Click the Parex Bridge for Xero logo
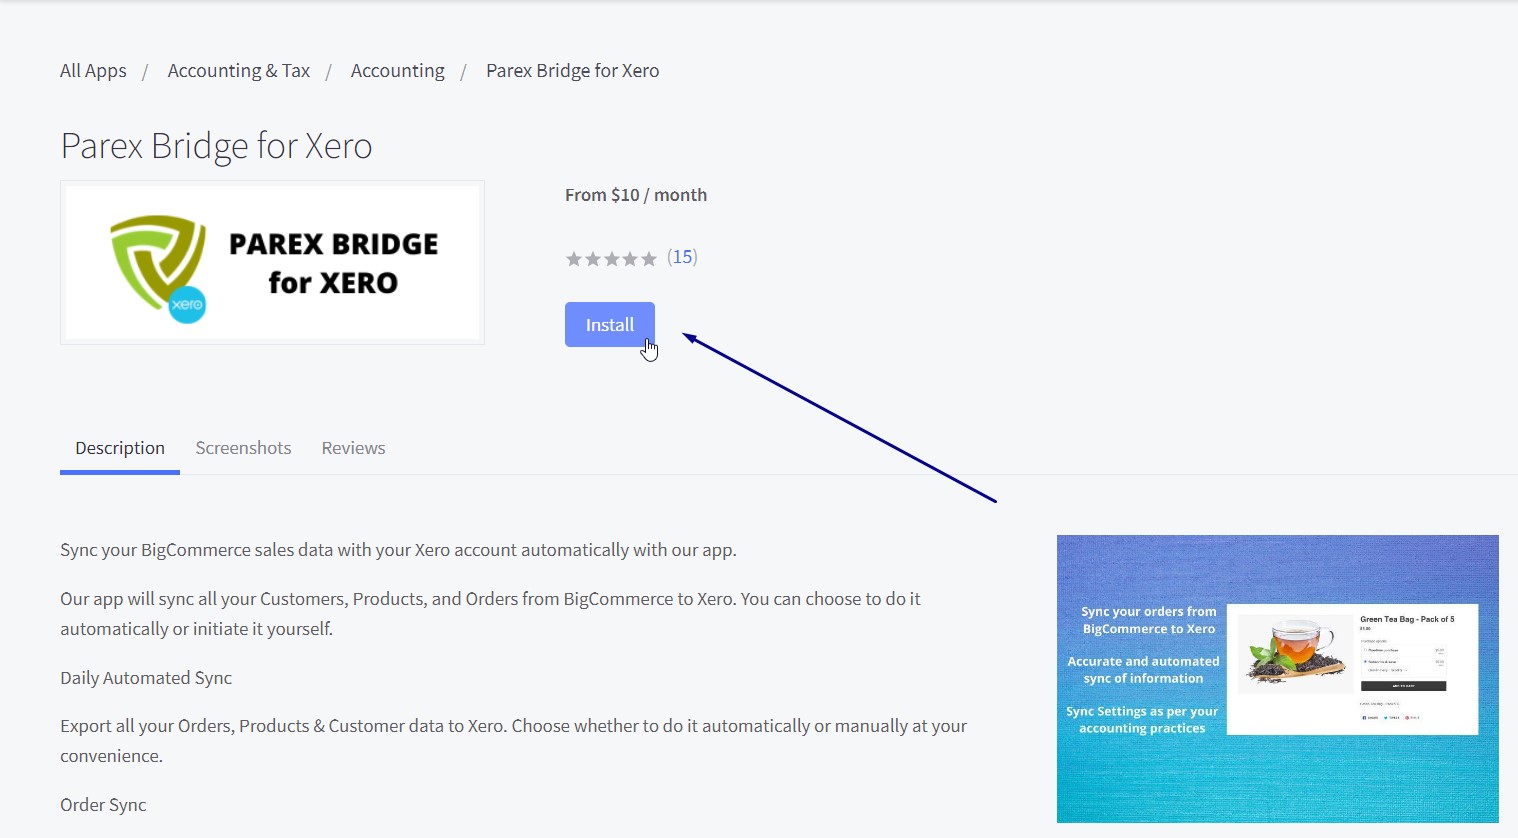Viewport: 1518px width, 838px height. coord(272,262)
